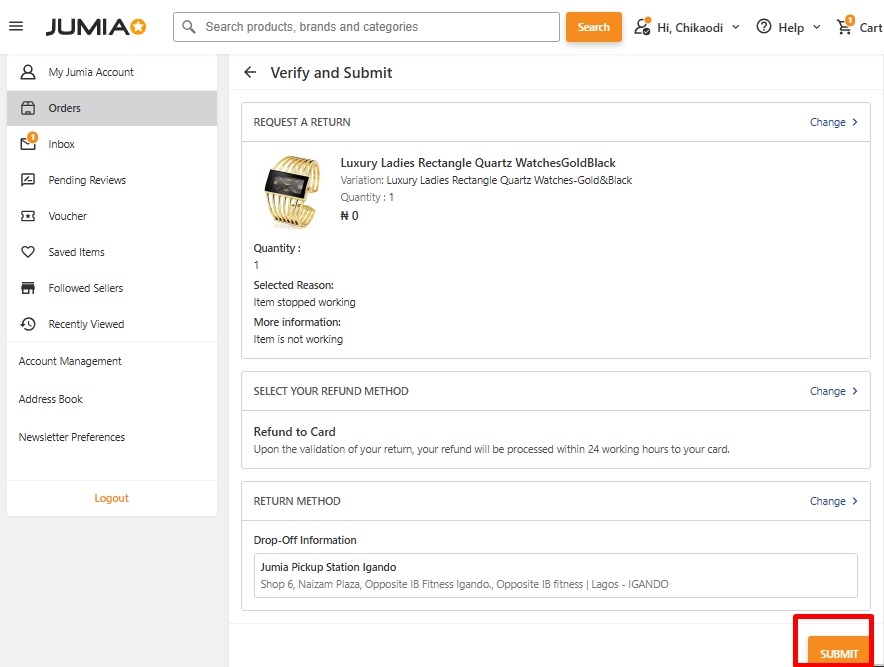Screen dimensions: 884x667
Task: Change the refund method
Action: (x=833, y=391)
